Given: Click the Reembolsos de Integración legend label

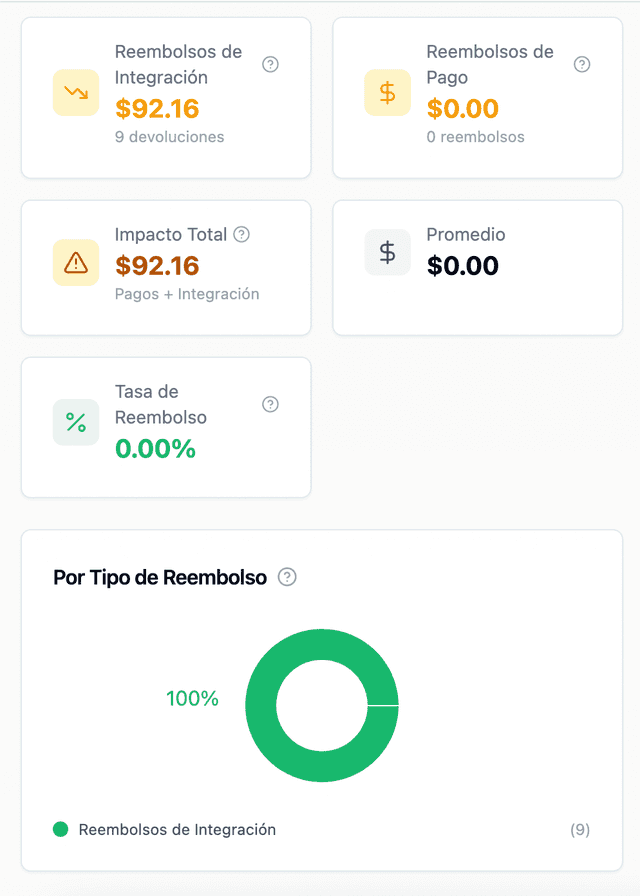Looking at the screenshot, I should [x=177, y=829].
